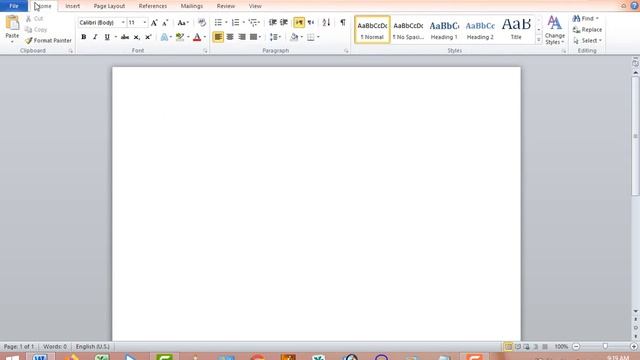640x360 pixels.
Task: Click the zoom slider handle
Action: [x=605, y=347]
